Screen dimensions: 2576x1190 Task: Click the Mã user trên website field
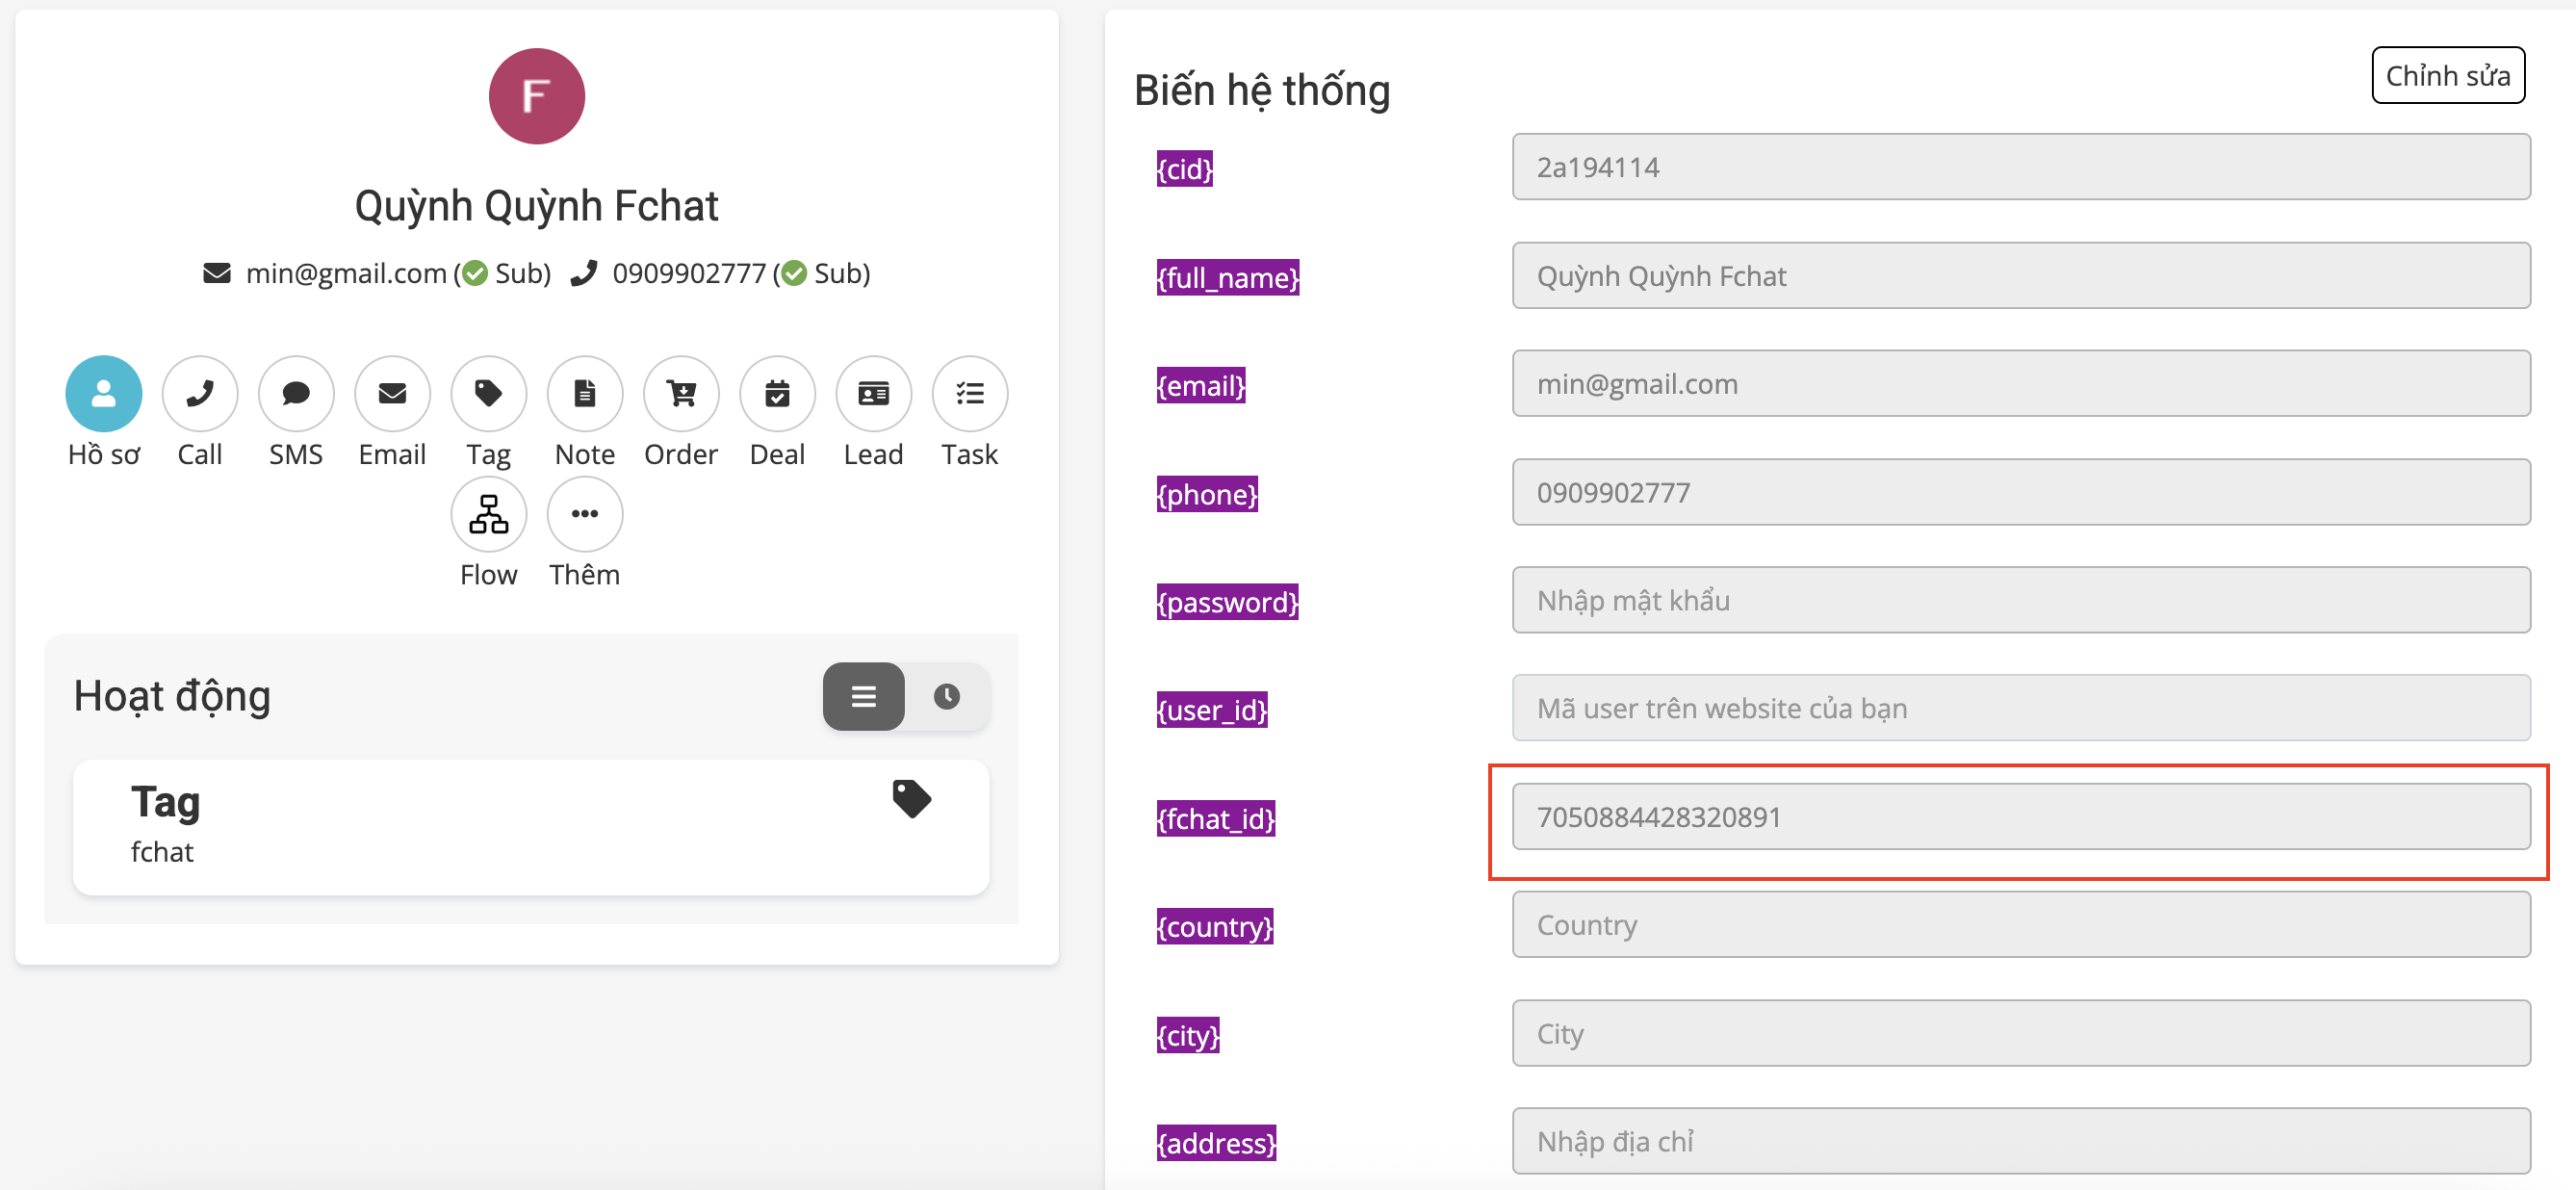(2021, 708)
